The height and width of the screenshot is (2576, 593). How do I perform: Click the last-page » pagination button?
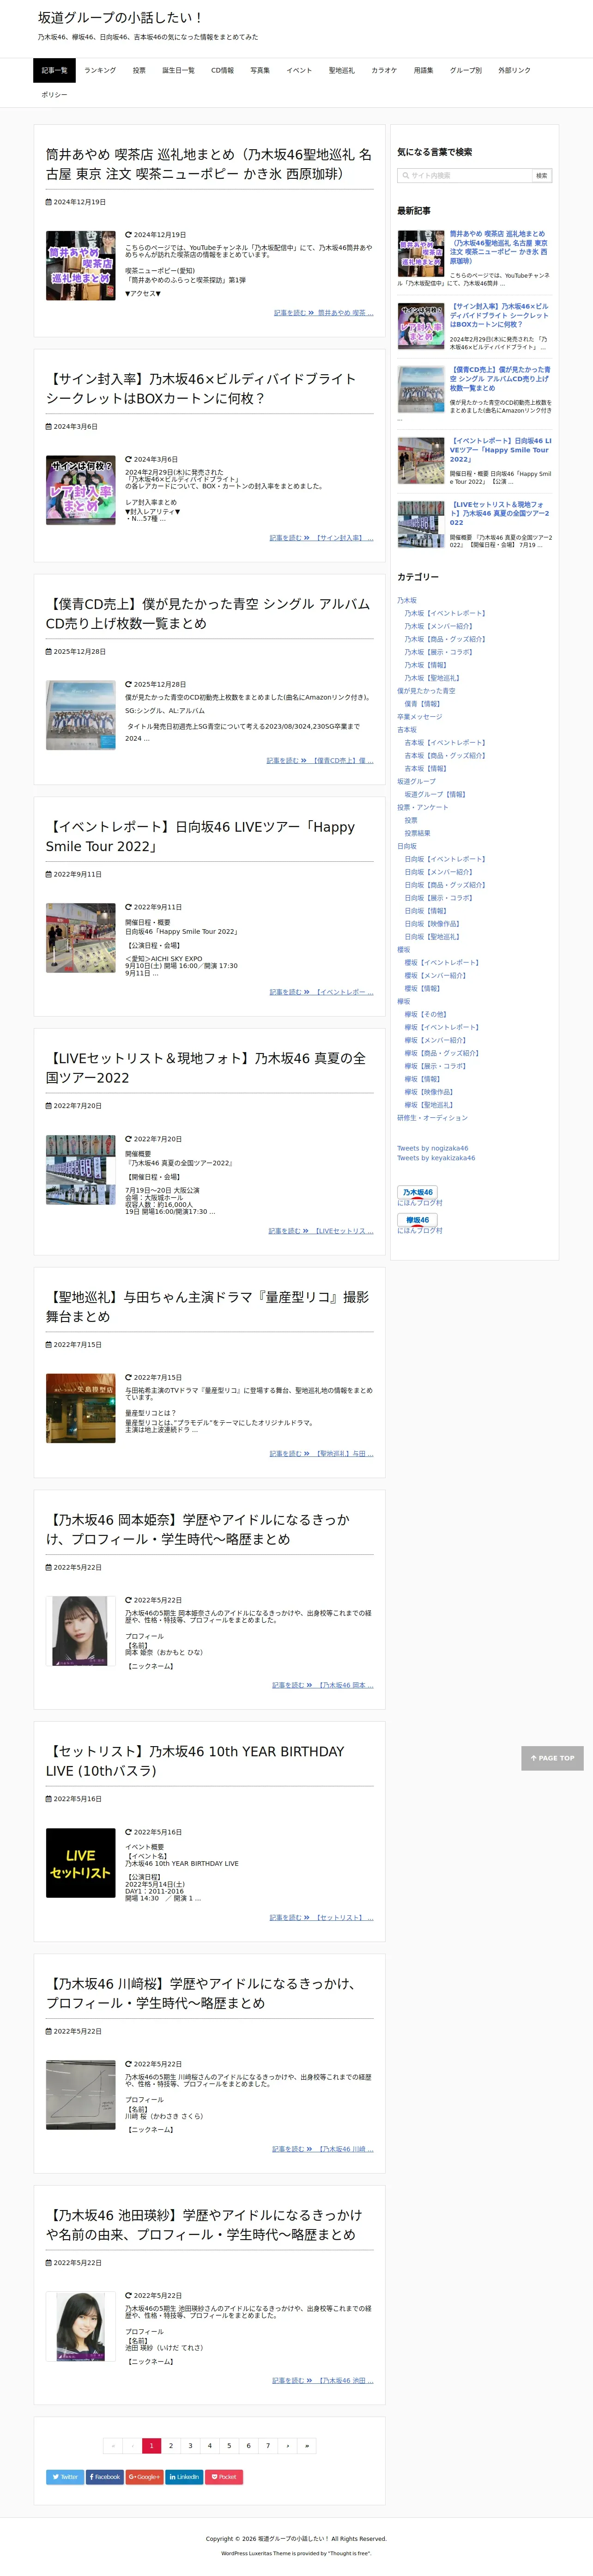click(x=307, y=2446)
